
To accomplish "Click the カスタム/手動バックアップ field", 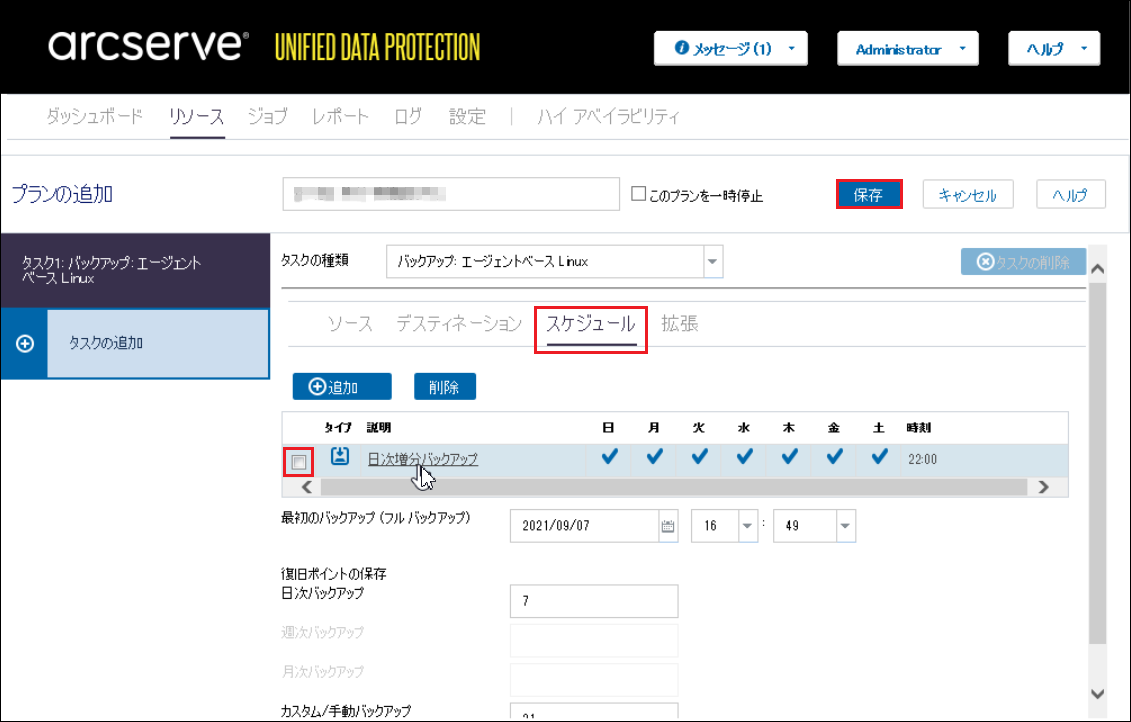I will 594,712.
